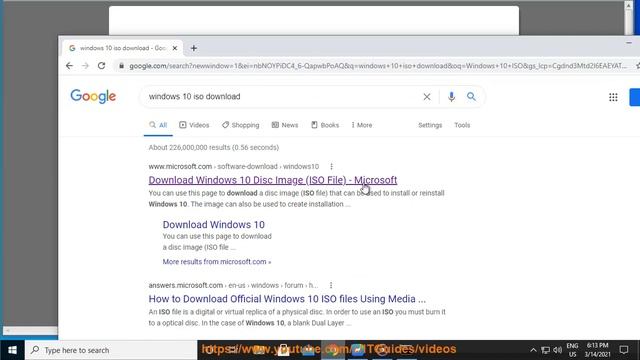Viewport: 640px width, 360px height.
Task: Go back using the browser back arrow
Action: [69, 66]
